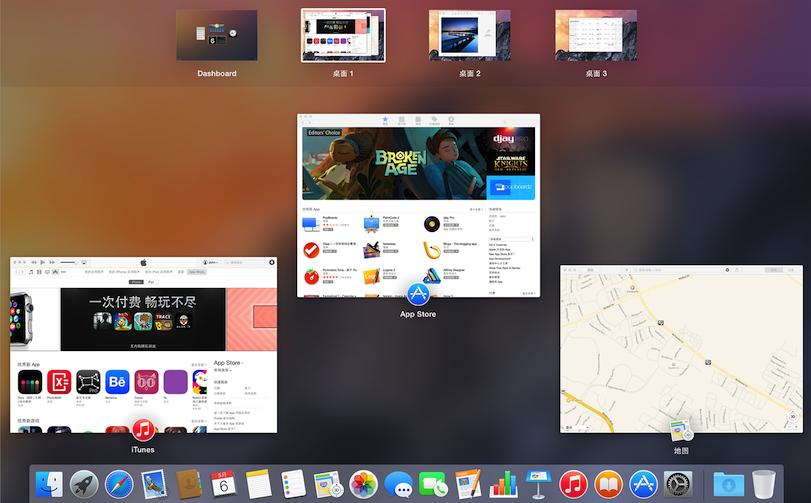The image size is (811, 503).
Task: Select iPhone segment in iTunes window
Action: (136, 282)
